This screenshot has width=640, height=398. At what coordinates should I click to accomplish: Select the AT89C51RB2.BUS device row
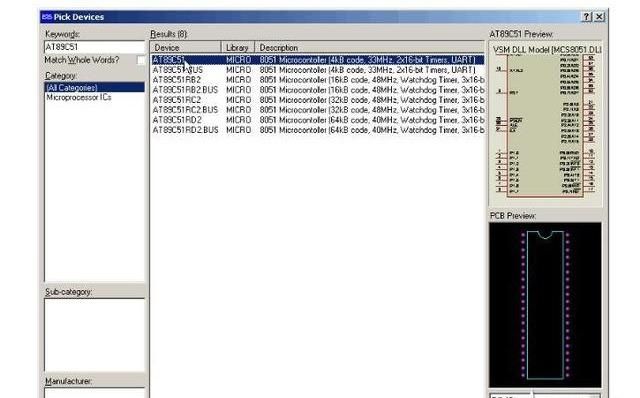(318, 90)
